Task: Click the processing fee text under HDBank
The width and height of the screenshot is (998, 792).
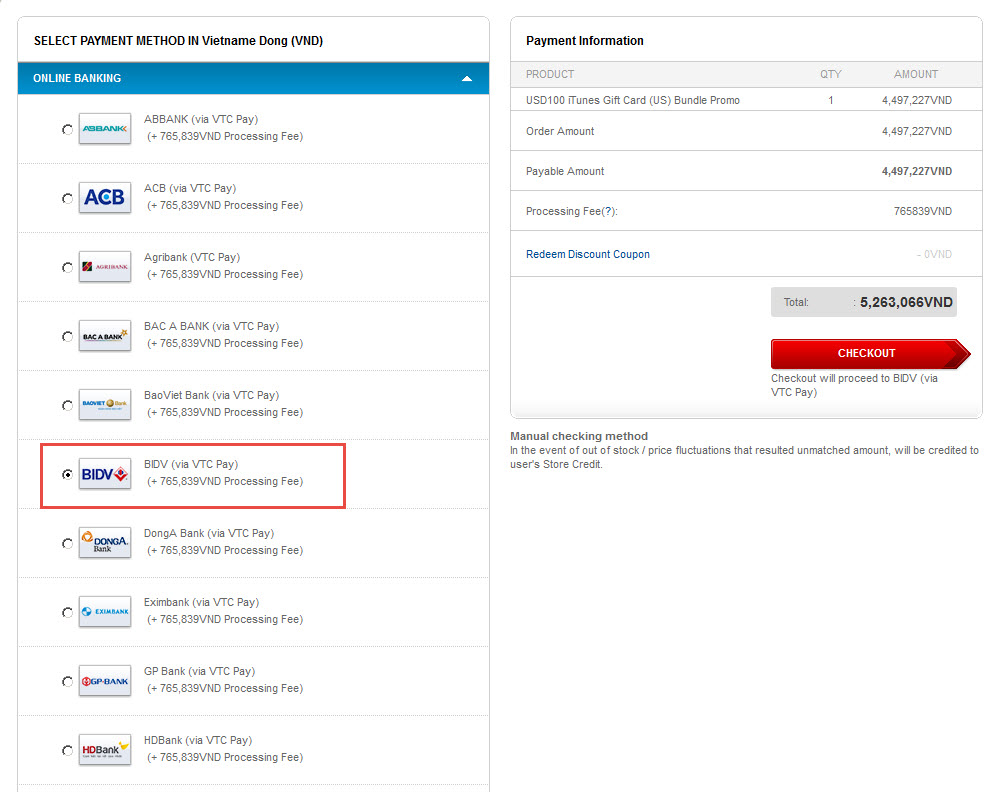Action: pyautogui.click(x=225, y=757)
